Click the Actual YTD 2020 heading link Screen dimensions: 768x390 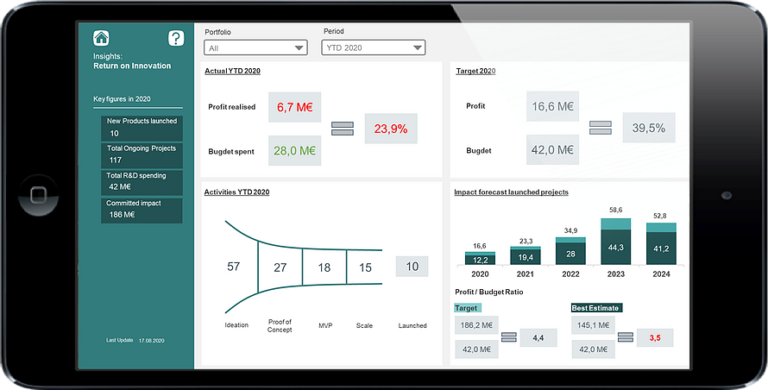(x=232, y=71)
